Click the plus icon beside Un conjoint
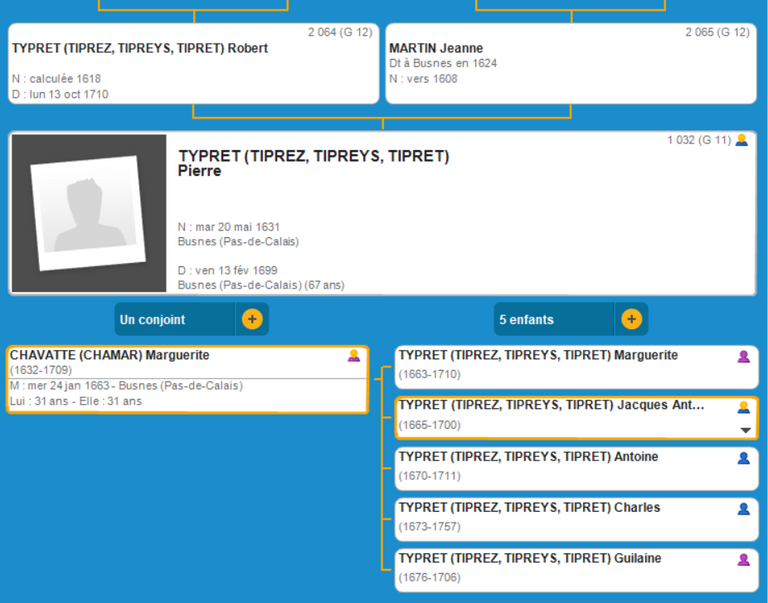Screen dimensions: 768x603 tap(252, 320)
